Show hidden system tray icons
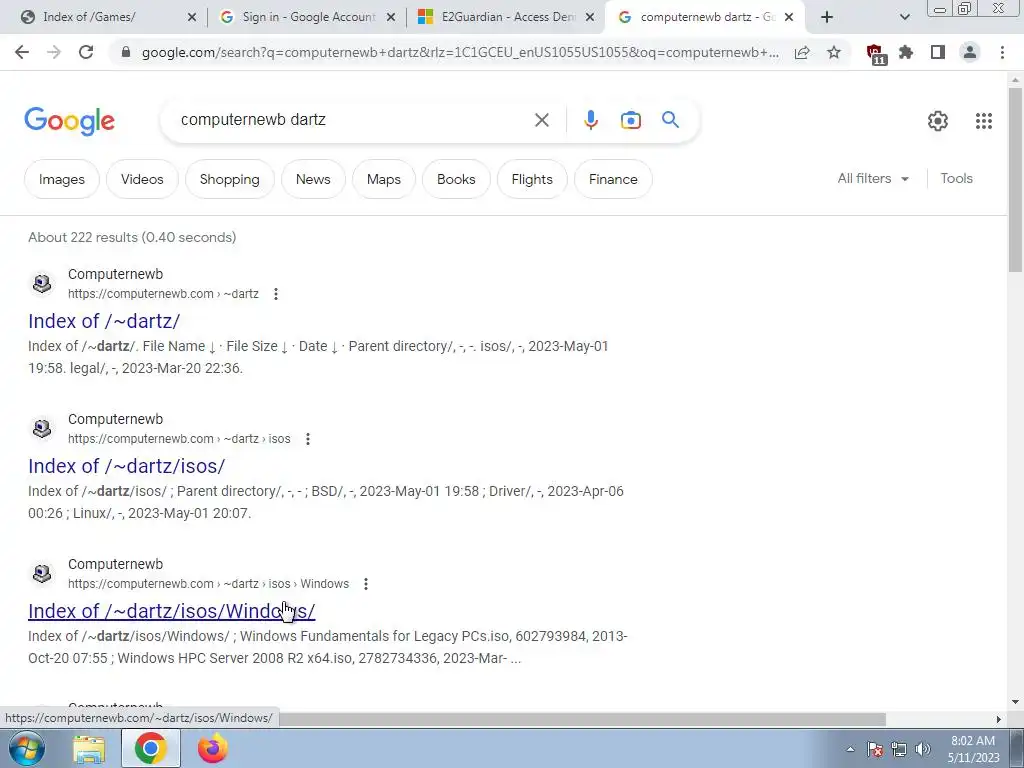Viewport: 1024px width, 768px height. tap(850, 749)
